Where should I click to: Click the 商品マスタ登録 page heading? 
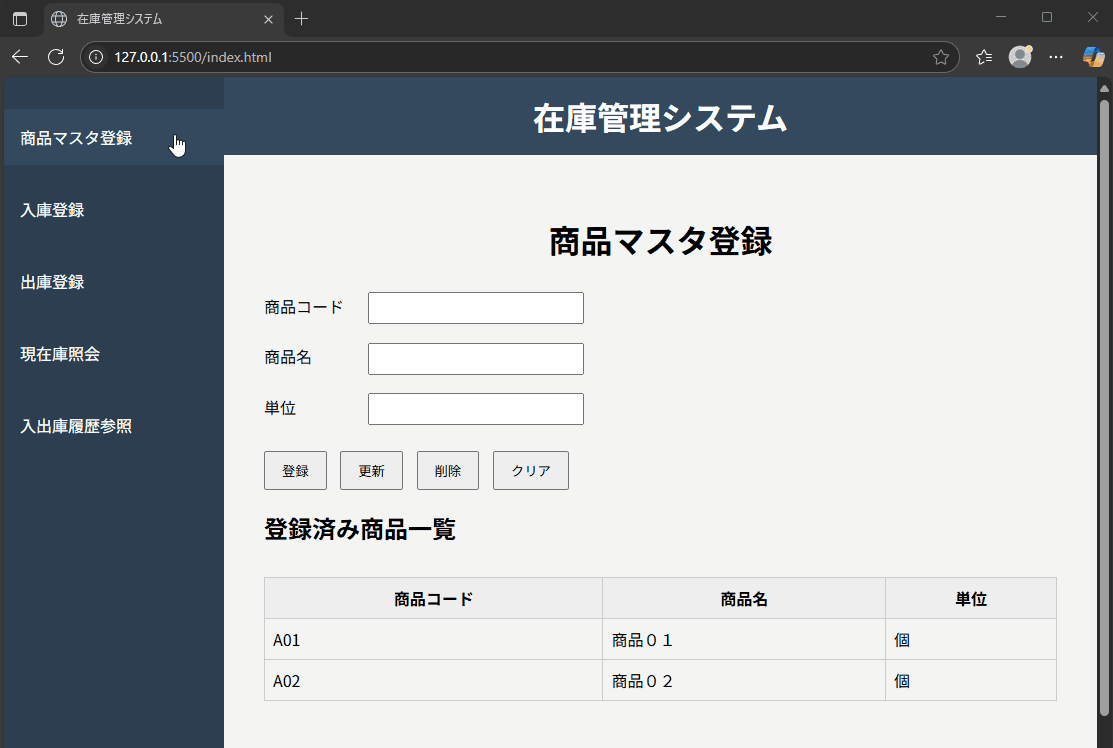pos(660,241)
